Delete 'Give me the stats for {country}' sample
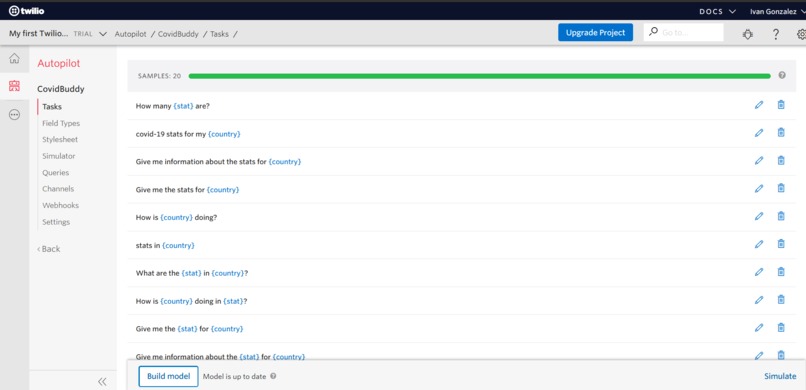 (781, 188)
